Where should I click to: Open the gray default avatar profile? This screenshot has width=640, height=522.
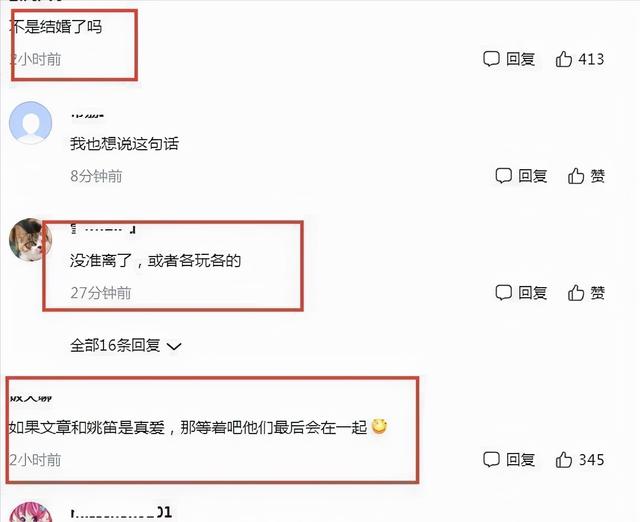tap(31, 122)
